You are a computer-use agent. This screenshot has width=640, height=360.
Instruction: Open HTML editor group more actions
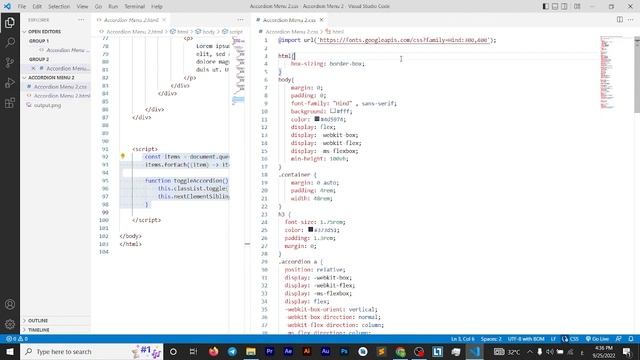pyautogui.click(x=240, y=20)
